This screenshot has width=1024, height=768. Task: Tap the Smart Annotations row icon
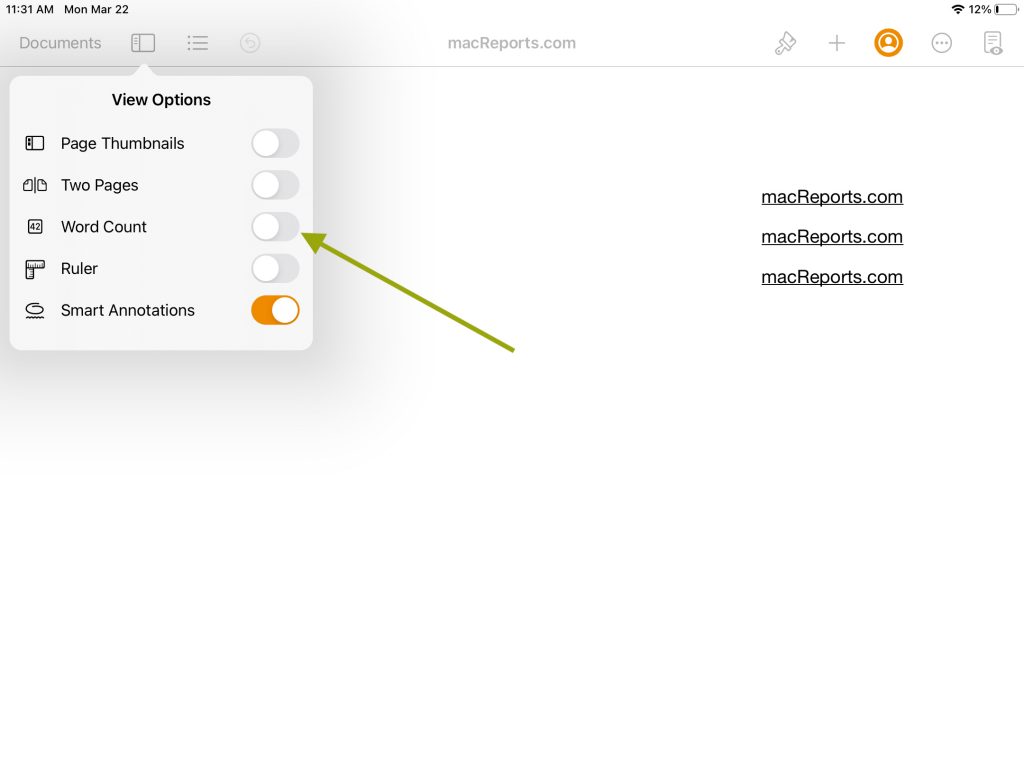[x=35, y=311]
